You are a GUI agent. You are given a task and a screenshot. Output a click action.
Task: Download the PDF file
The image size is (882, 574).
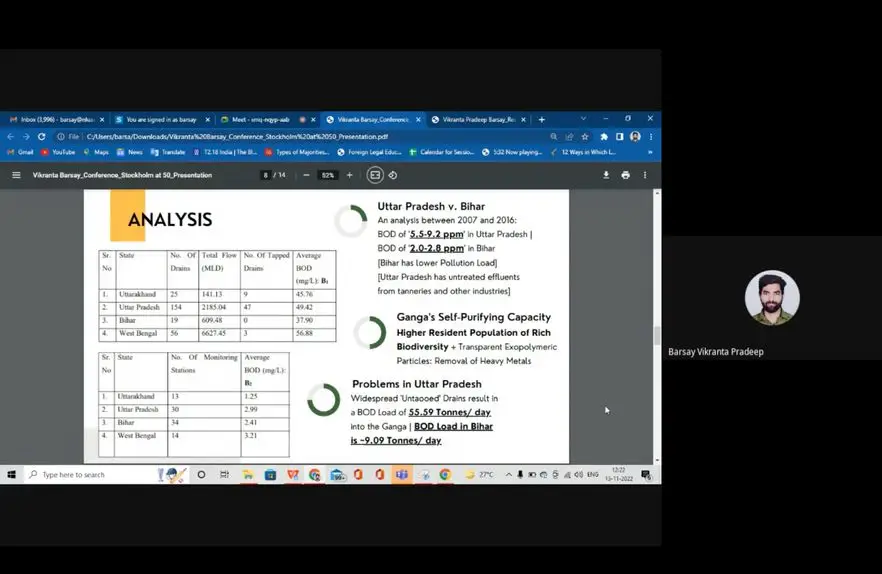(x=606, y=175)
